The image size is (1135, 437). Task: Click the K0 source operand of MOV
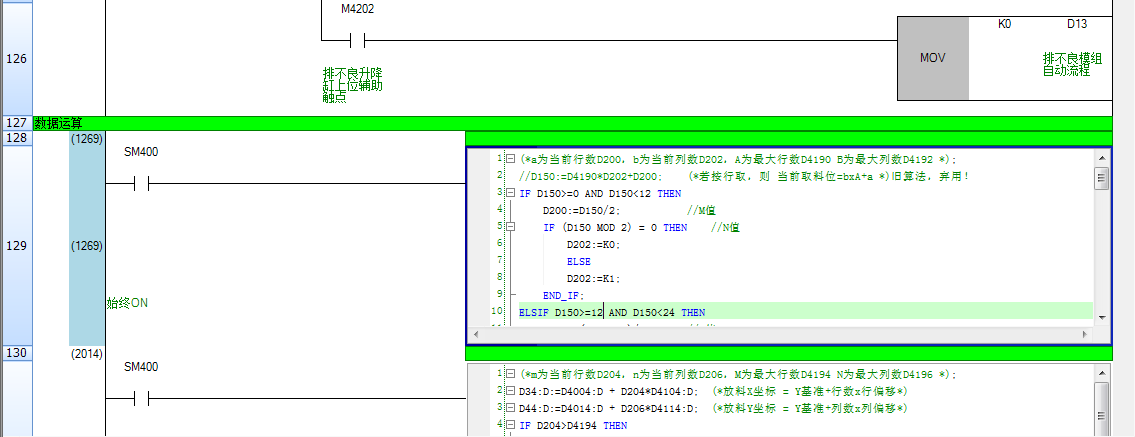(x=1004, y=23)
